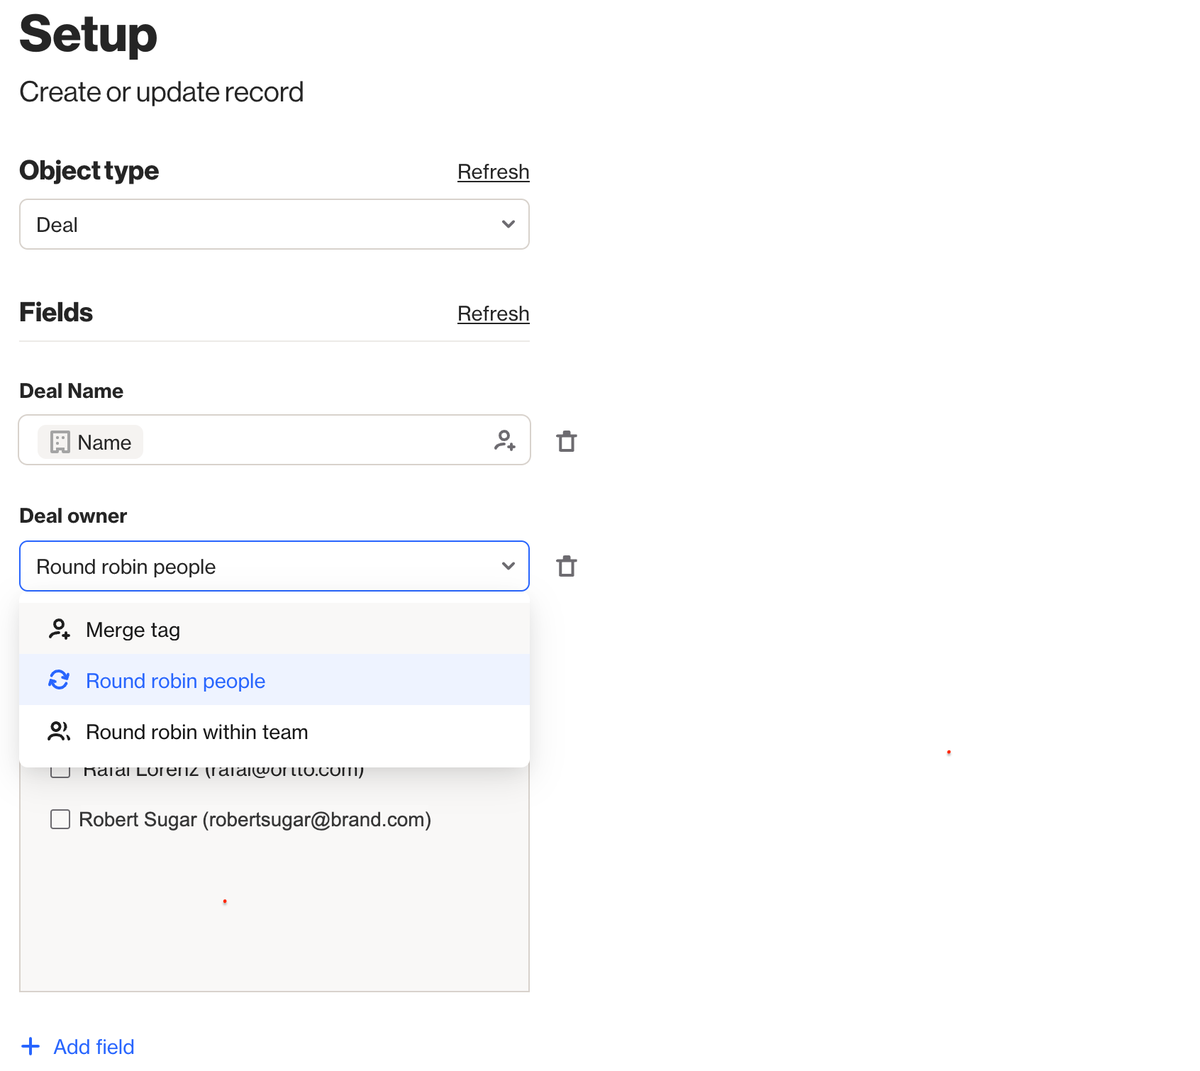Click the people group icon beside Round robin within team
The width and height of the screenshot is (1200, 1071).
coord(59,731)
